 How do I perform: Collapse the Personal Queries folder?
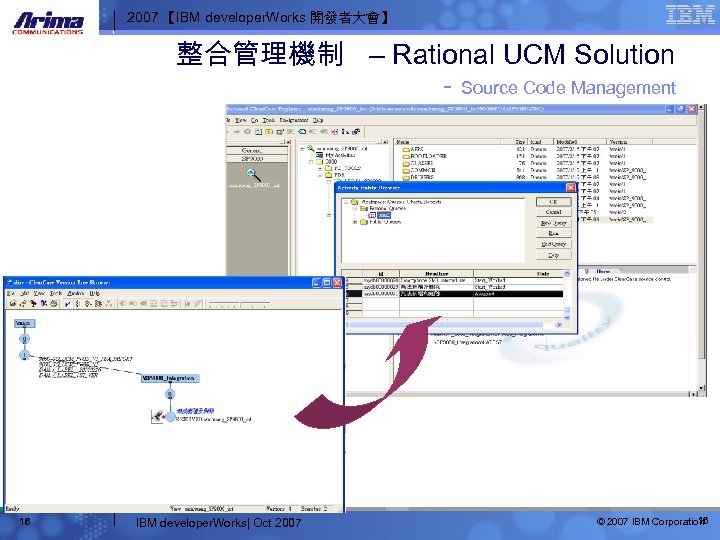click(355, 208)
